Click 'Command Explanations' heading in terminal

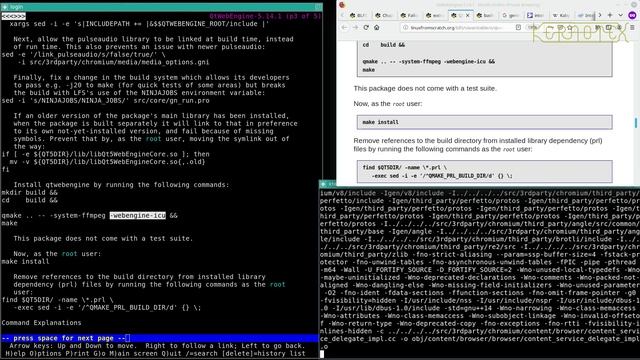(x=41, y=322)
